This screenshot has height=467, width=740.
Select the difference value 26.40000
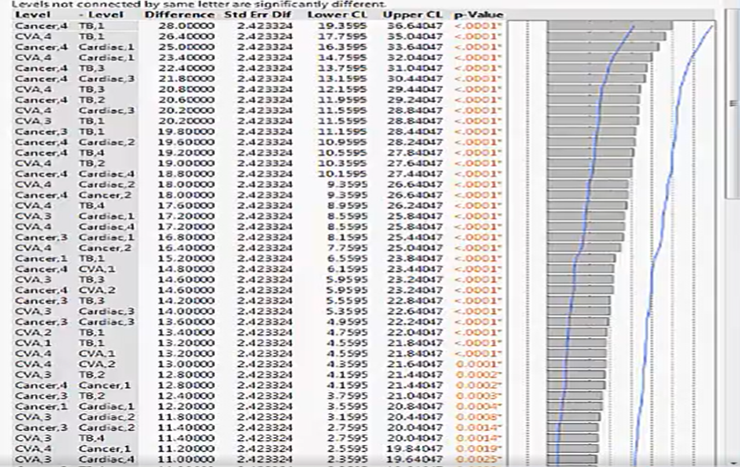pos(188,36)
